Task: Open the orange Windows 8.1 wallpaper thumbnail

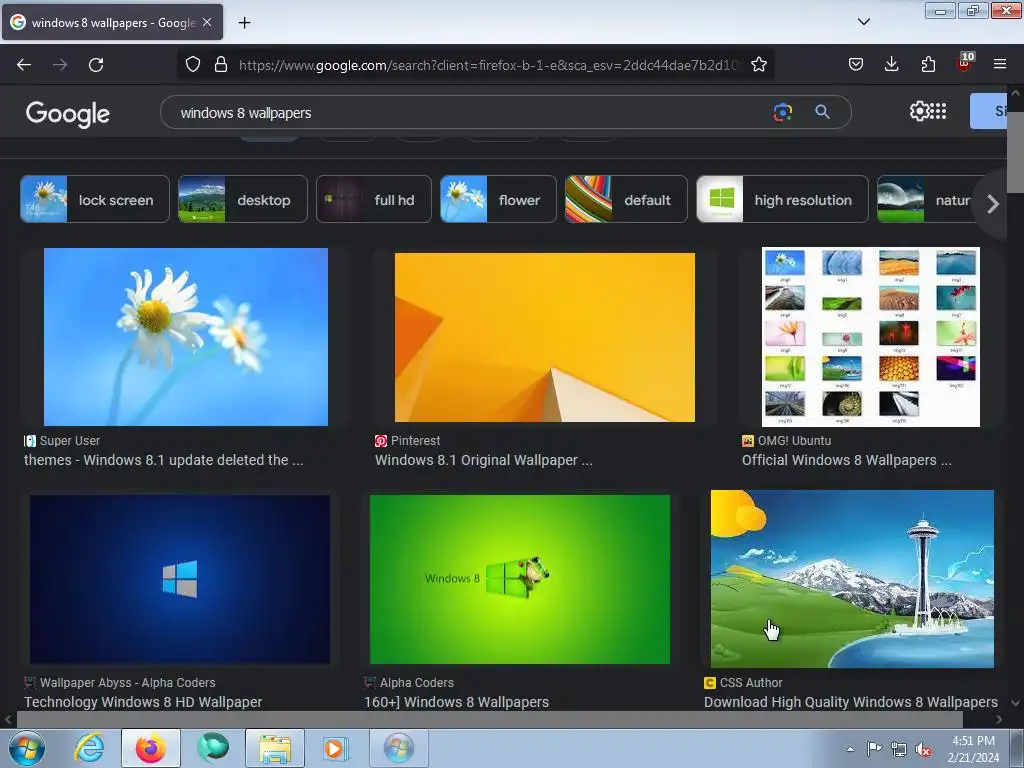Action: [545, 337]
